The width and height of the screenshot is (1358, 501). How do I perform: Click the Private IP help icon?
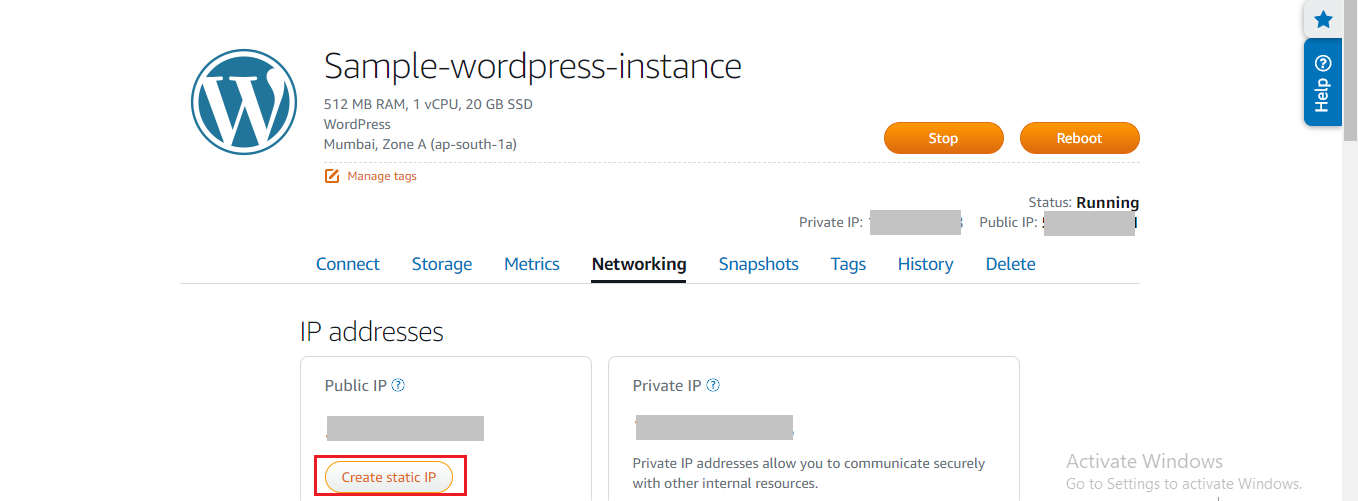click(x=713, y=385)
